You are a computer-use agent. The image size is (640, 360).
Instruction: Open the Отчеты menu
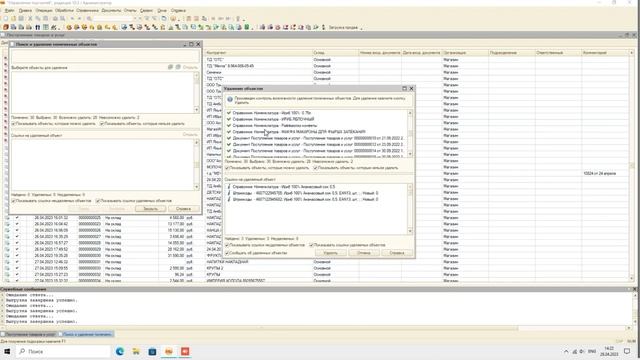[x=130, y=11]
